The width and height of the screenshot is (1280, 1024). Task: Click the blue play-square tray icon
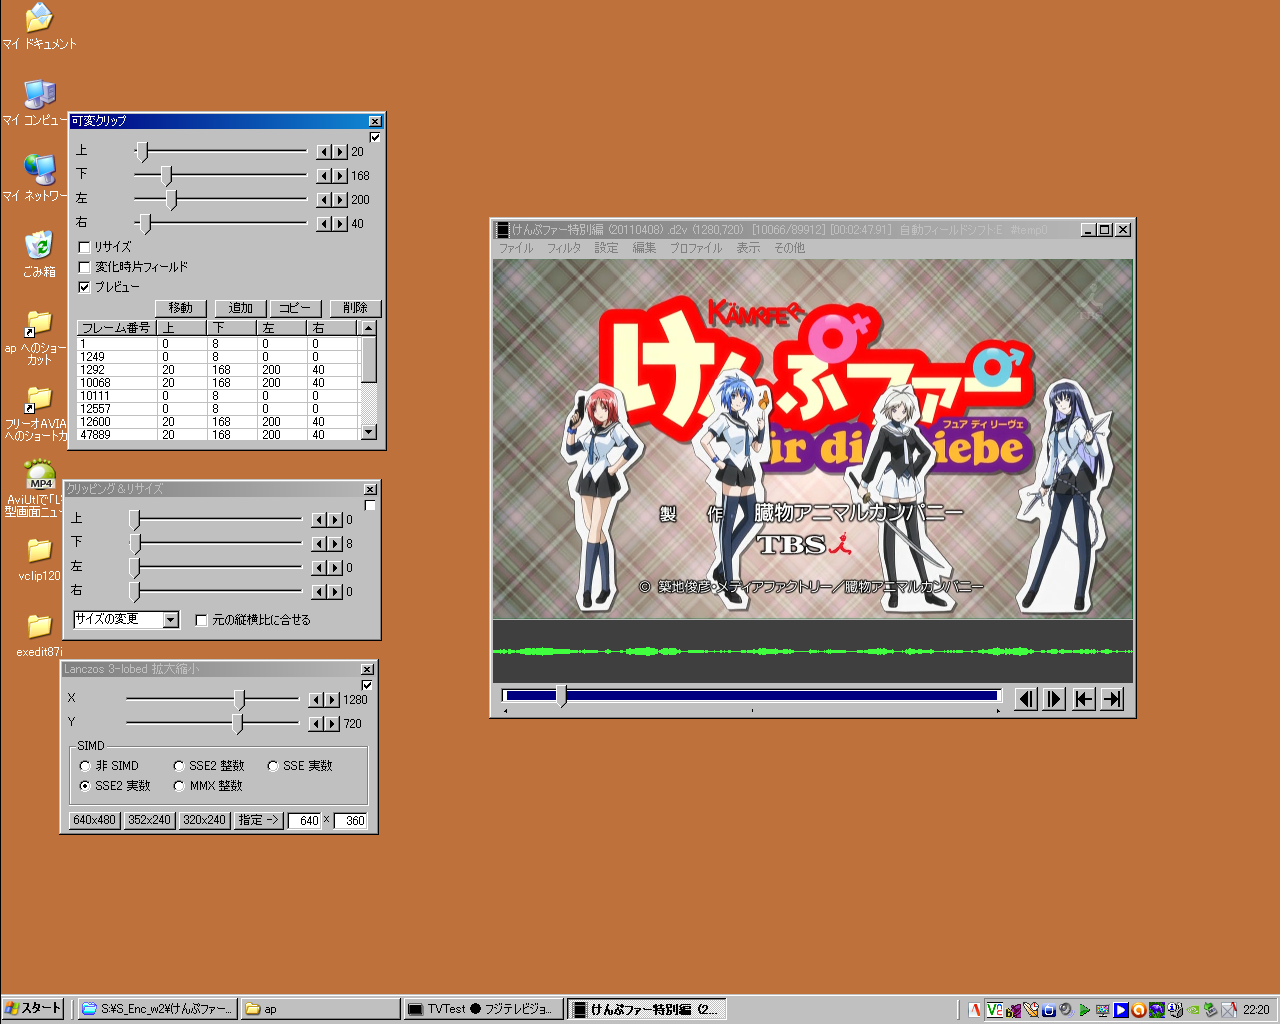tap(1121, 1010)
